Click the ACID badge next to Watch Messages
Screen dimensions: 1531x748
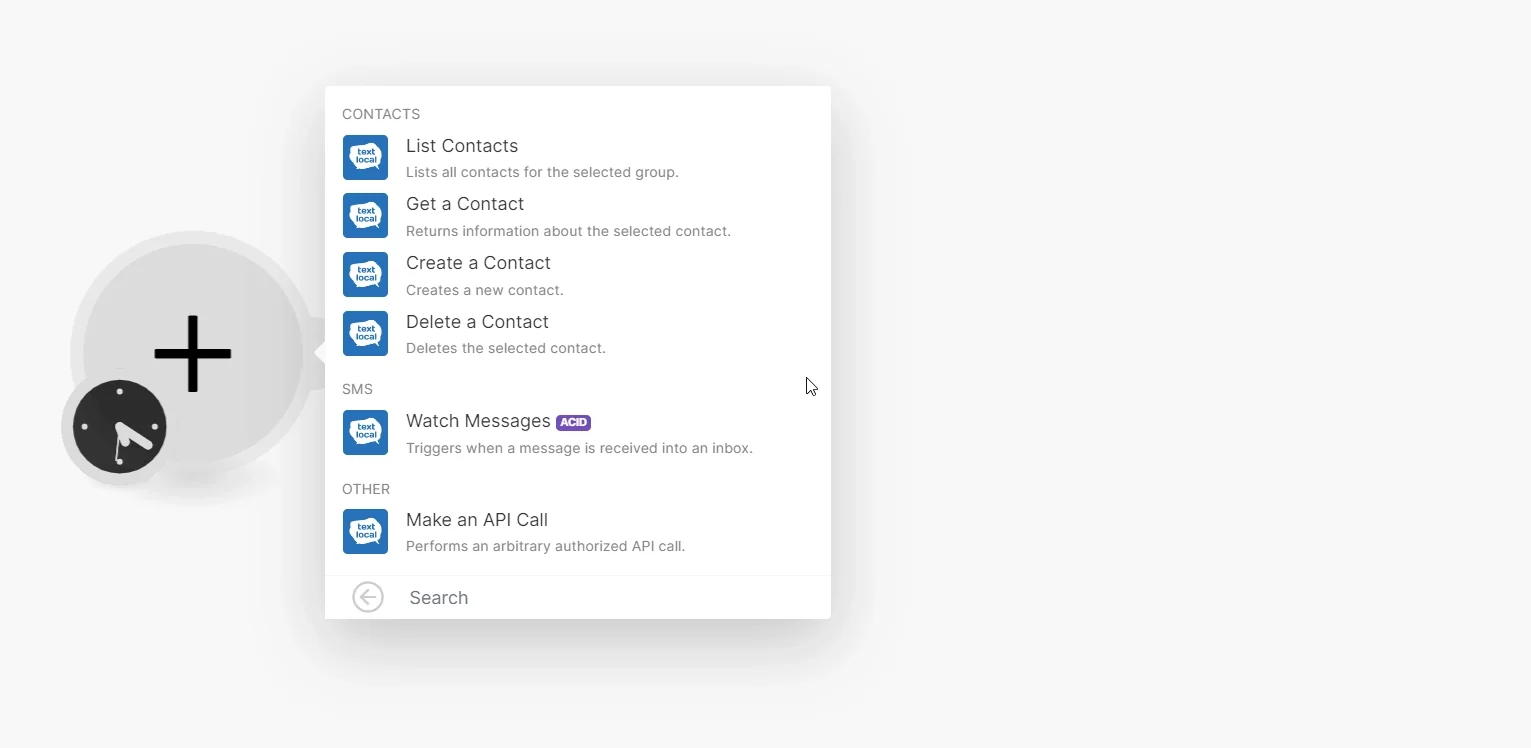[573, 423]
